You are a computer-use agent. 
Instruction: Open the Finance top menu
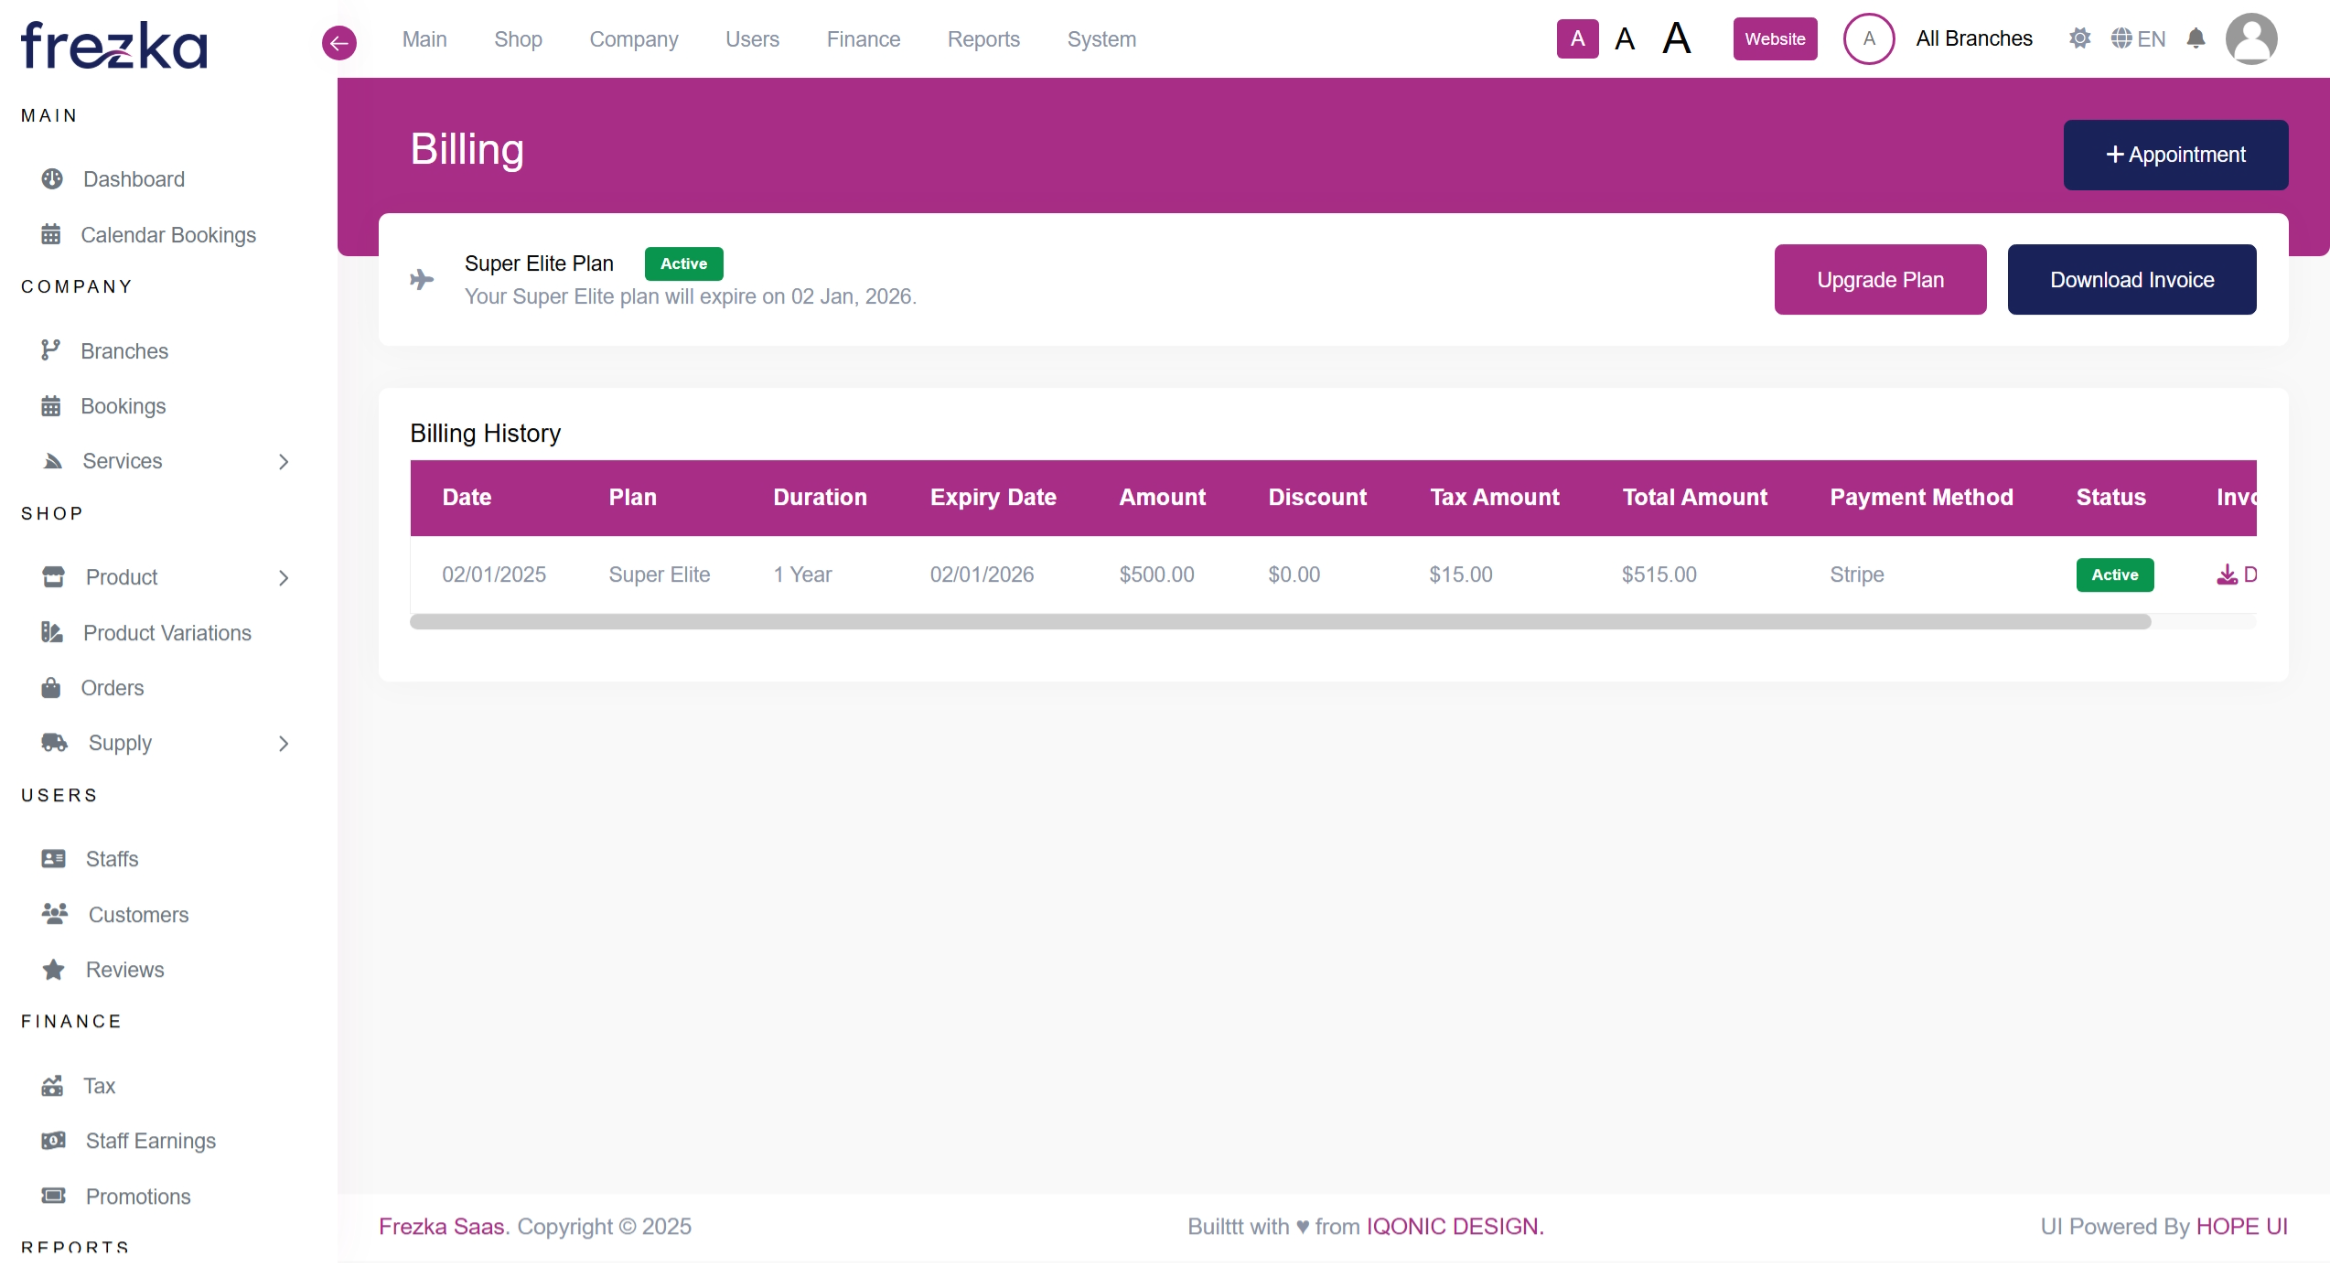[863, 39]
